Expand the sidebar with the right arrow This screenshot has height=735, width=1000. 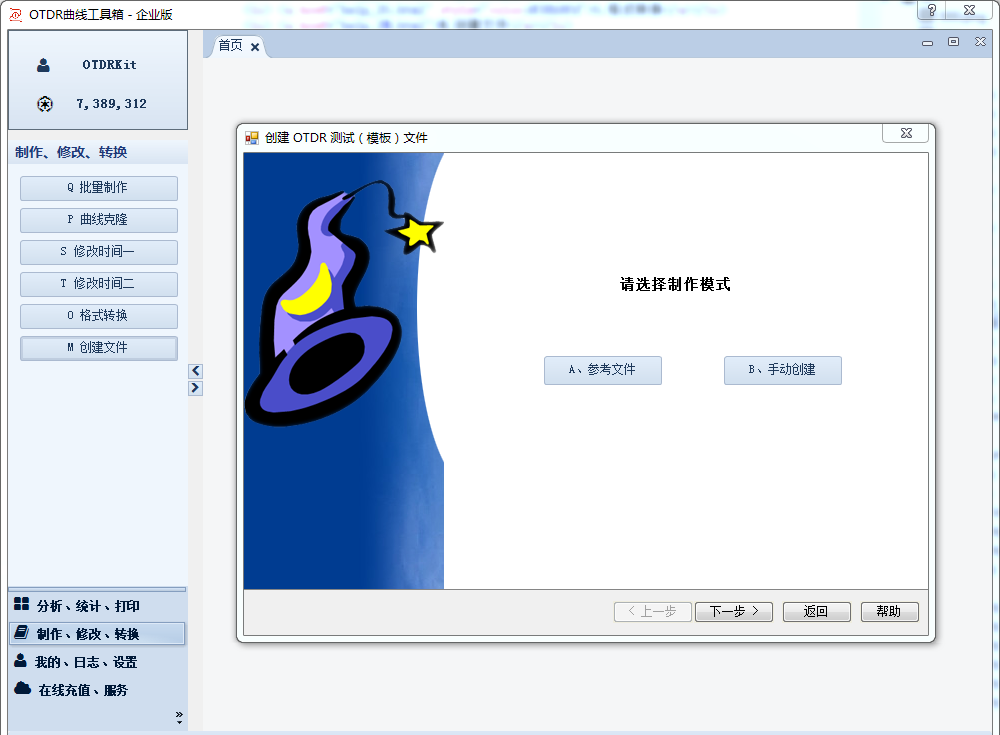[195, 388]
